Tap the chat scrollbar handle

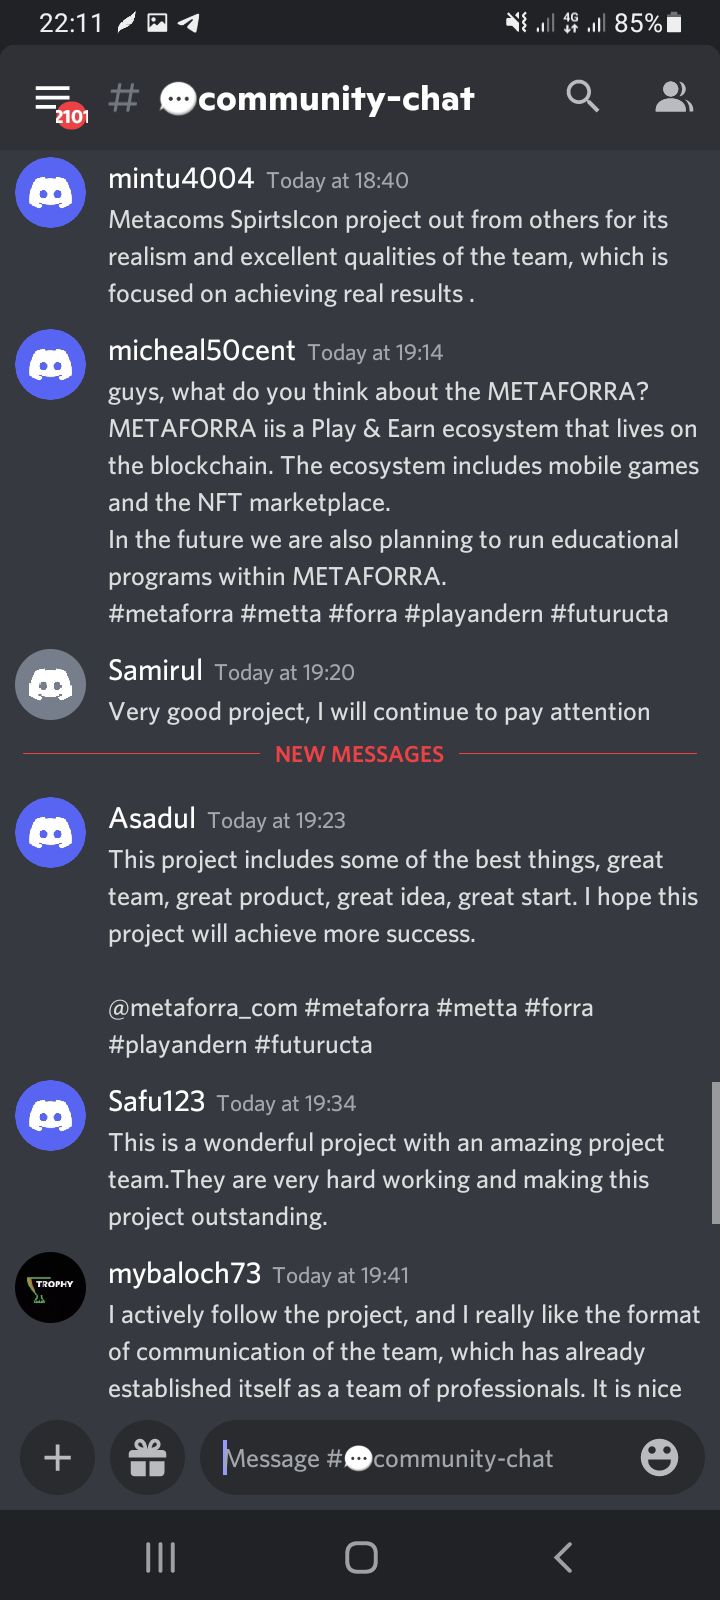click(714, 1152)
